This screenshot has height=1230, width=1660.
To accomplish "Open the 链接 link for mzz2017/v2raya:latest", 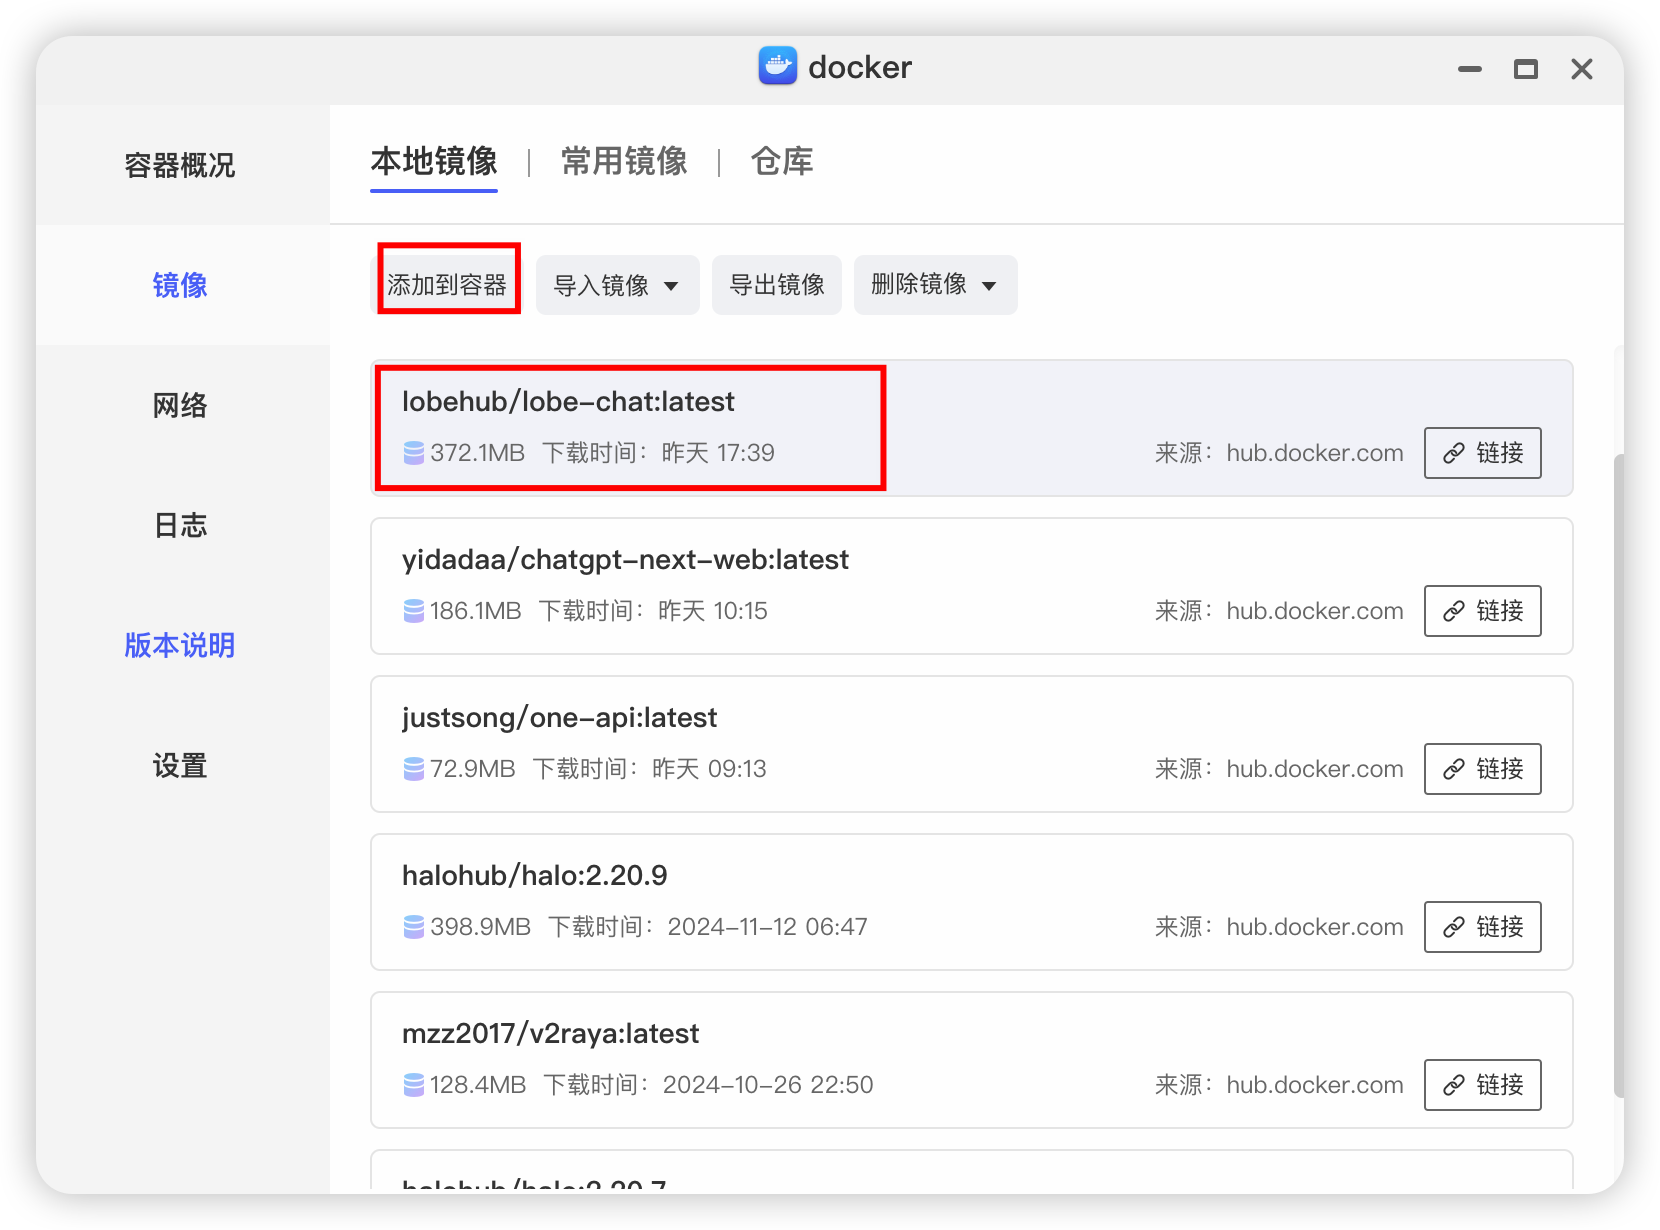I will 1482,1085.
